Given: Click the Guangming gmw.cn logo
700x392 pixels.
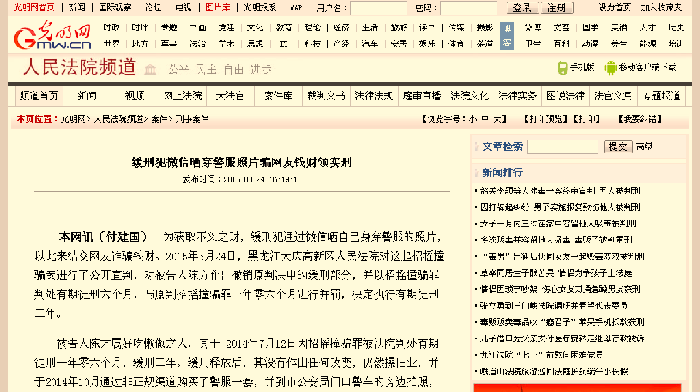Looking at the screenshot, I should pyautogui.click(x=52, y=35).
